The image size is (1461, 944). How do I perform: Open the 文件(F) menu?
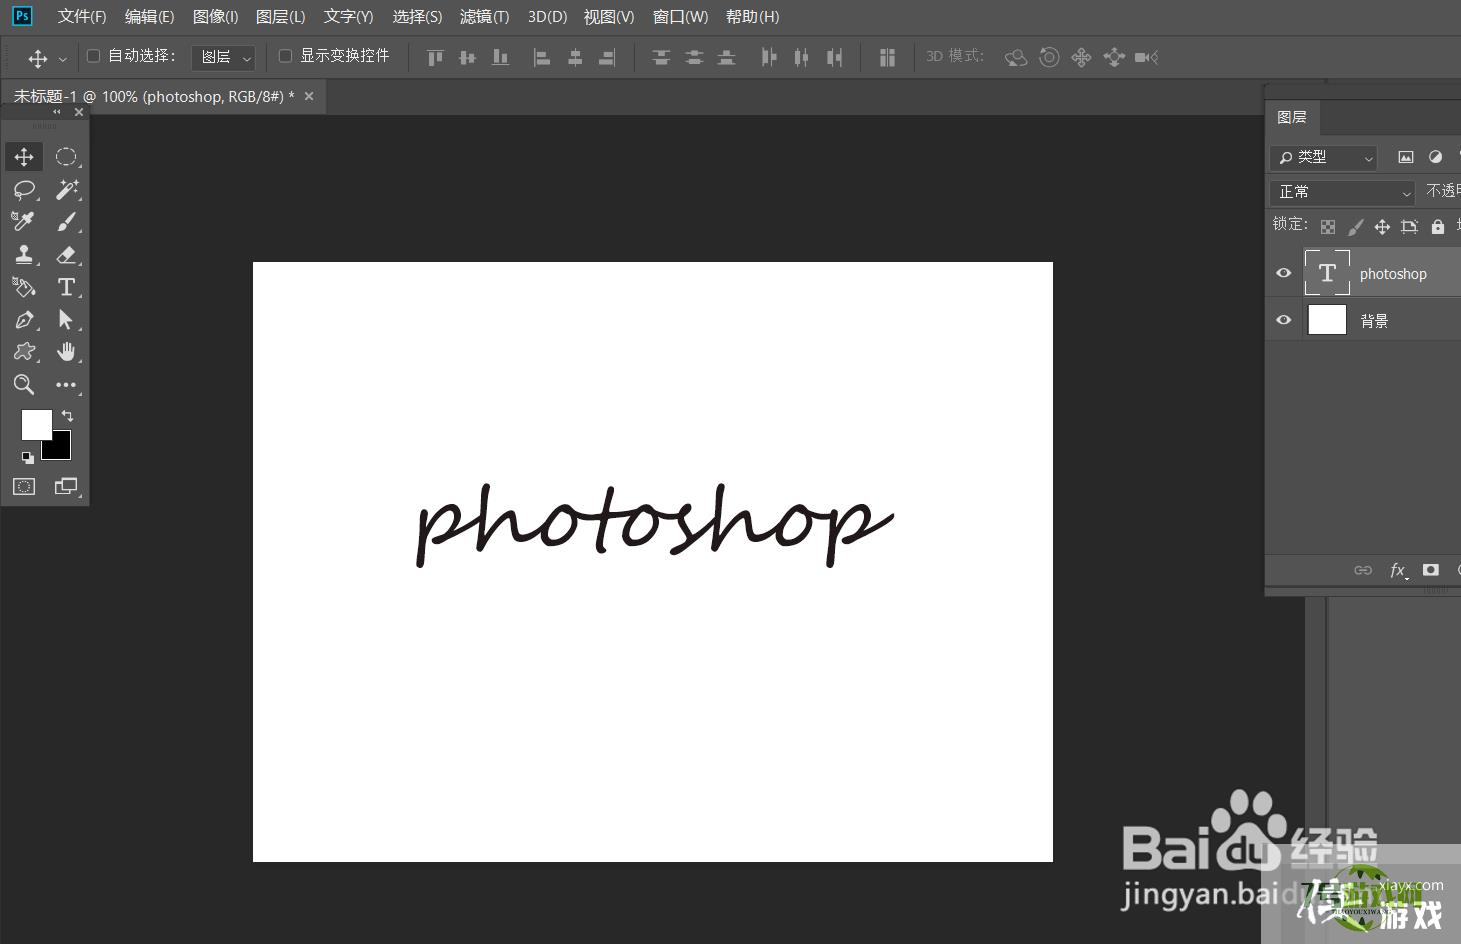[x=82, y=17]
